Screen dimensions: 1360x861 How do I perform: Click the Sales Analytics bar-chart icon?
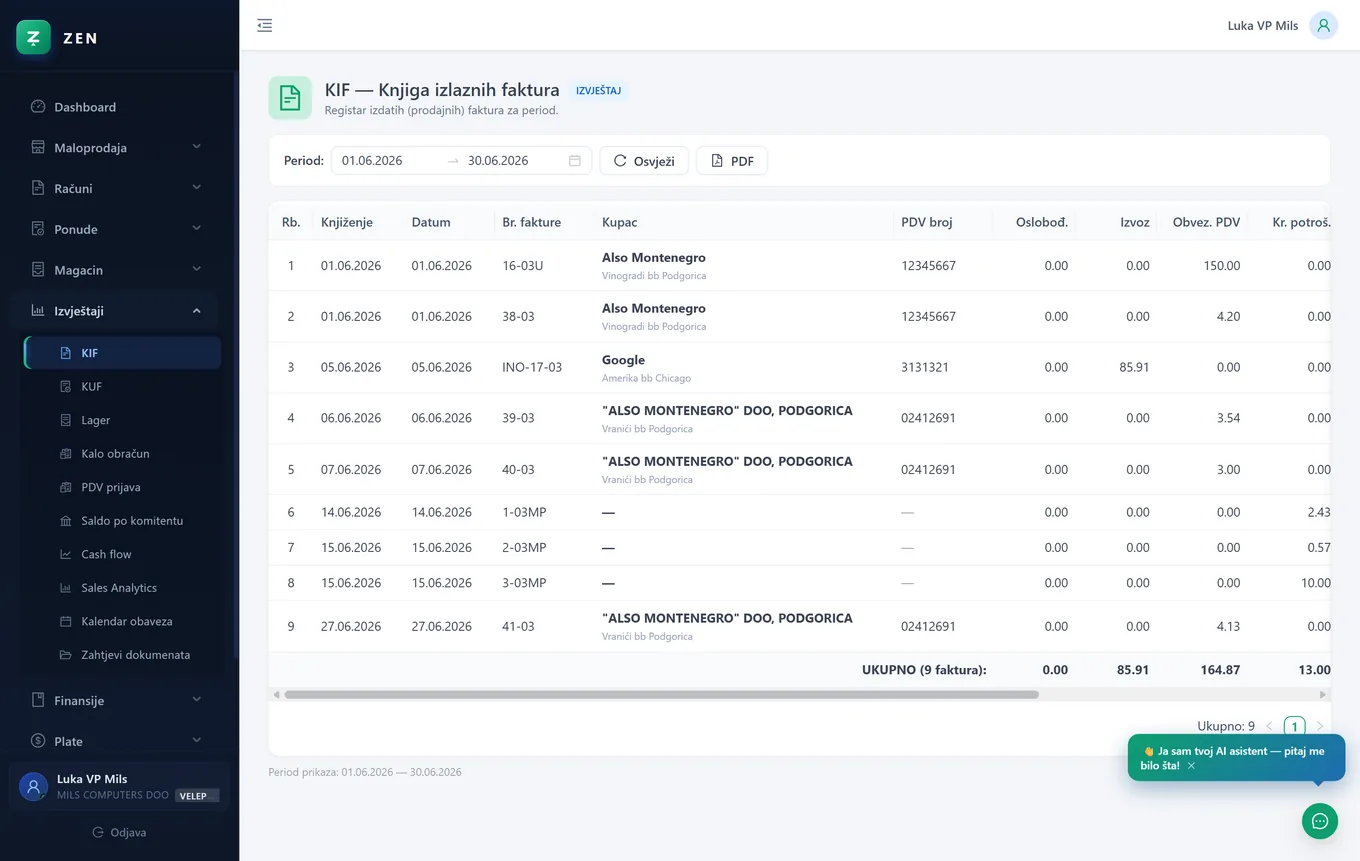(66, 588)
